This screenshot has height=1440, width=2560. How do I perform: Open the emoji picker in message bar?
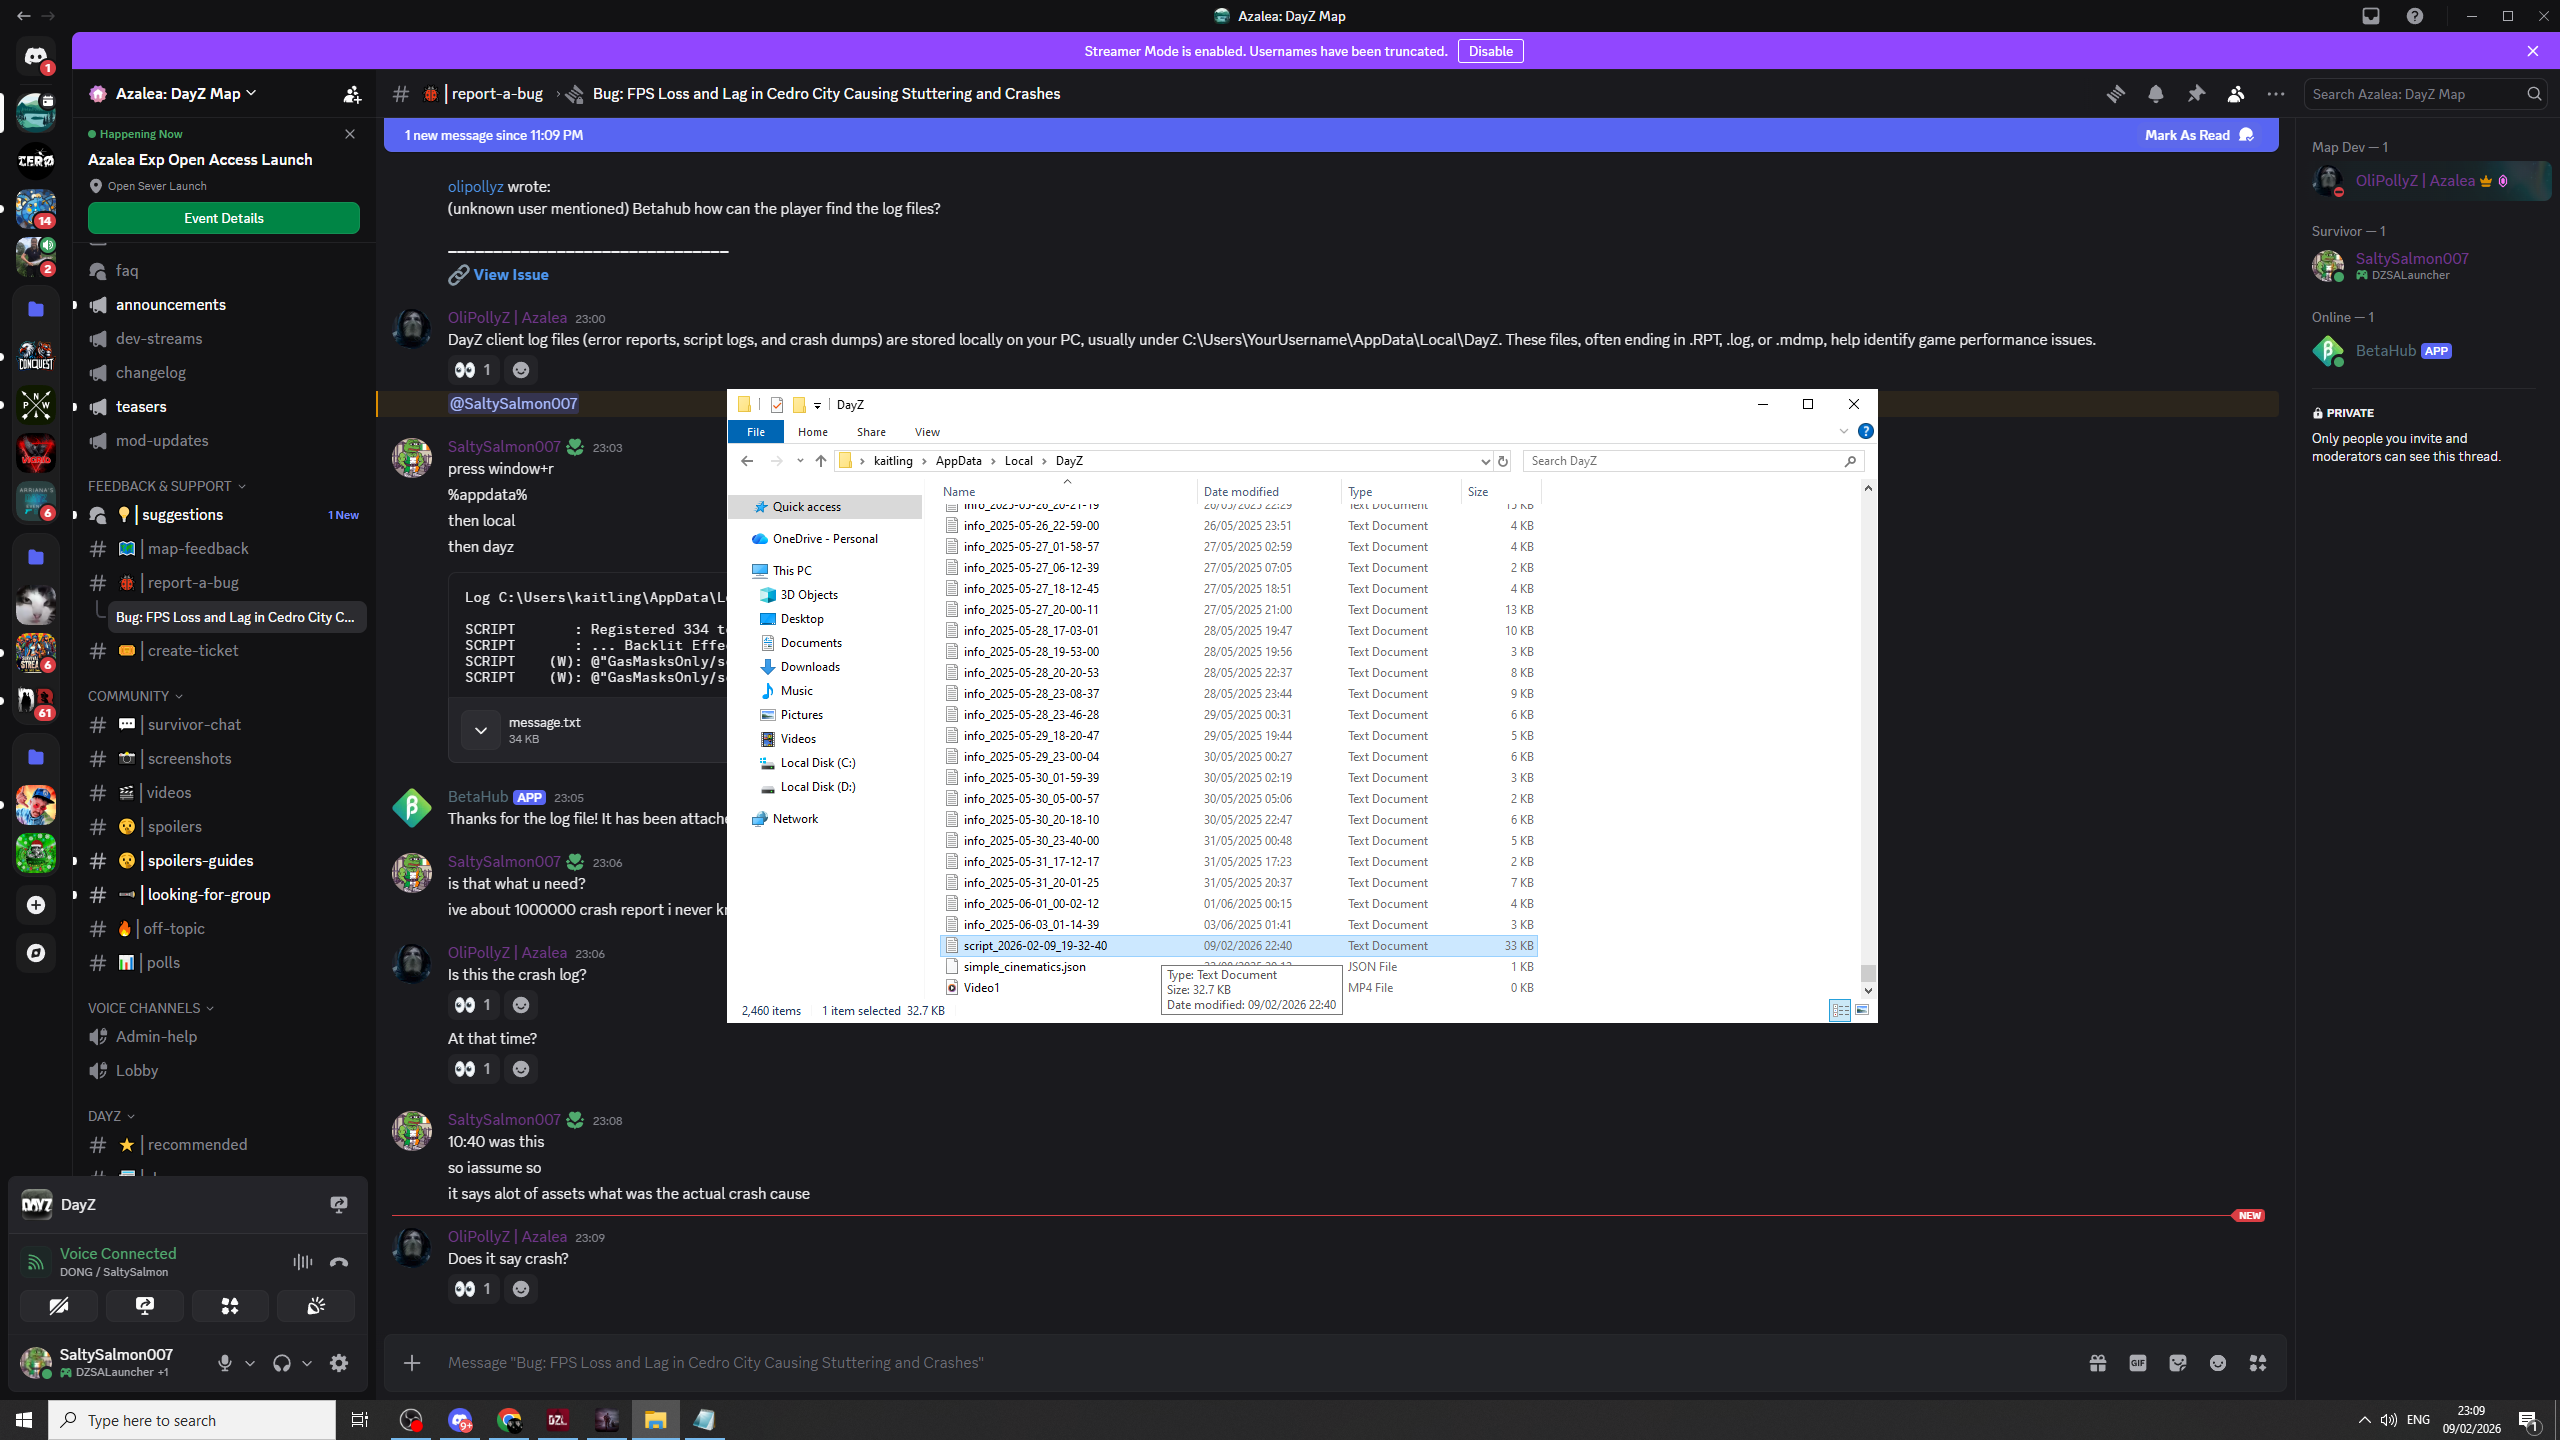[x=2218, y=1363]
